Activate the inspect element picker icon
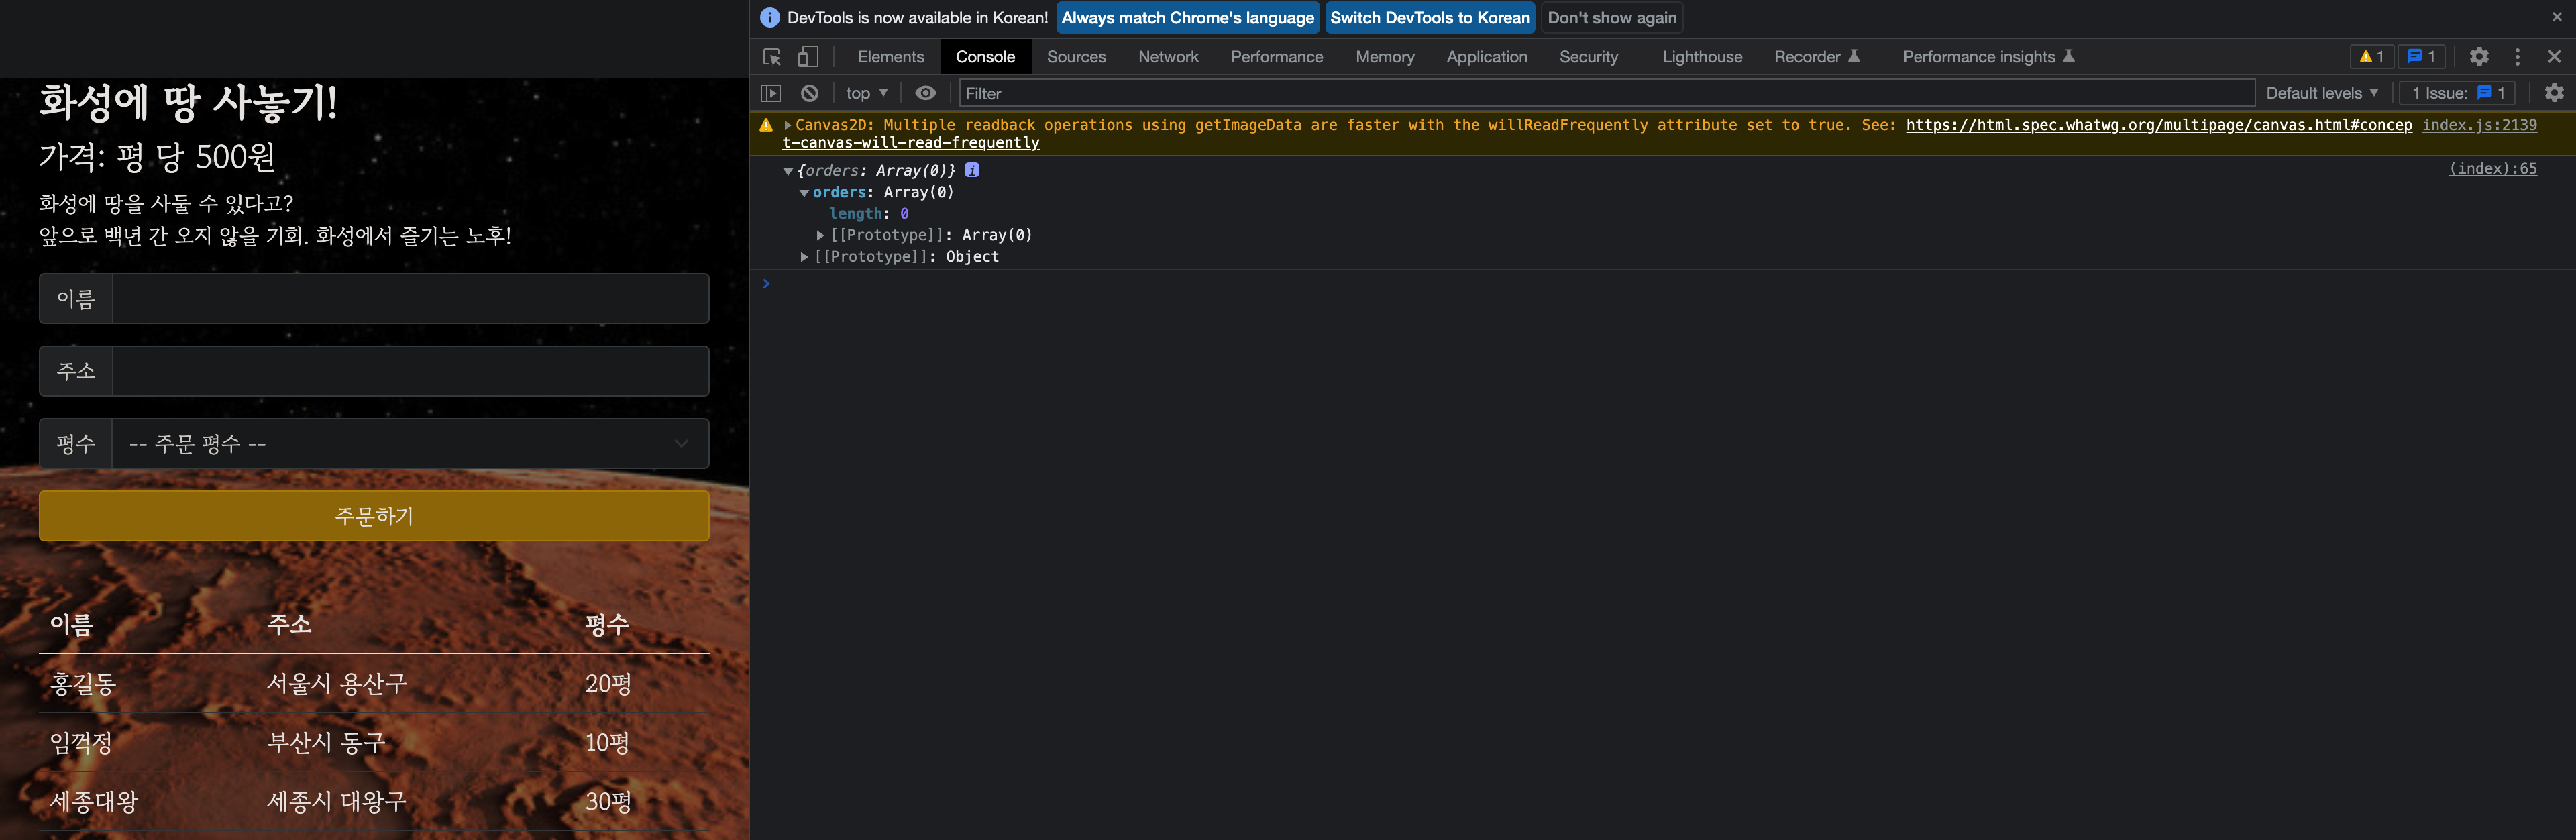Image resolution: width=2576 pixels, height=840 pixels. 771,57
